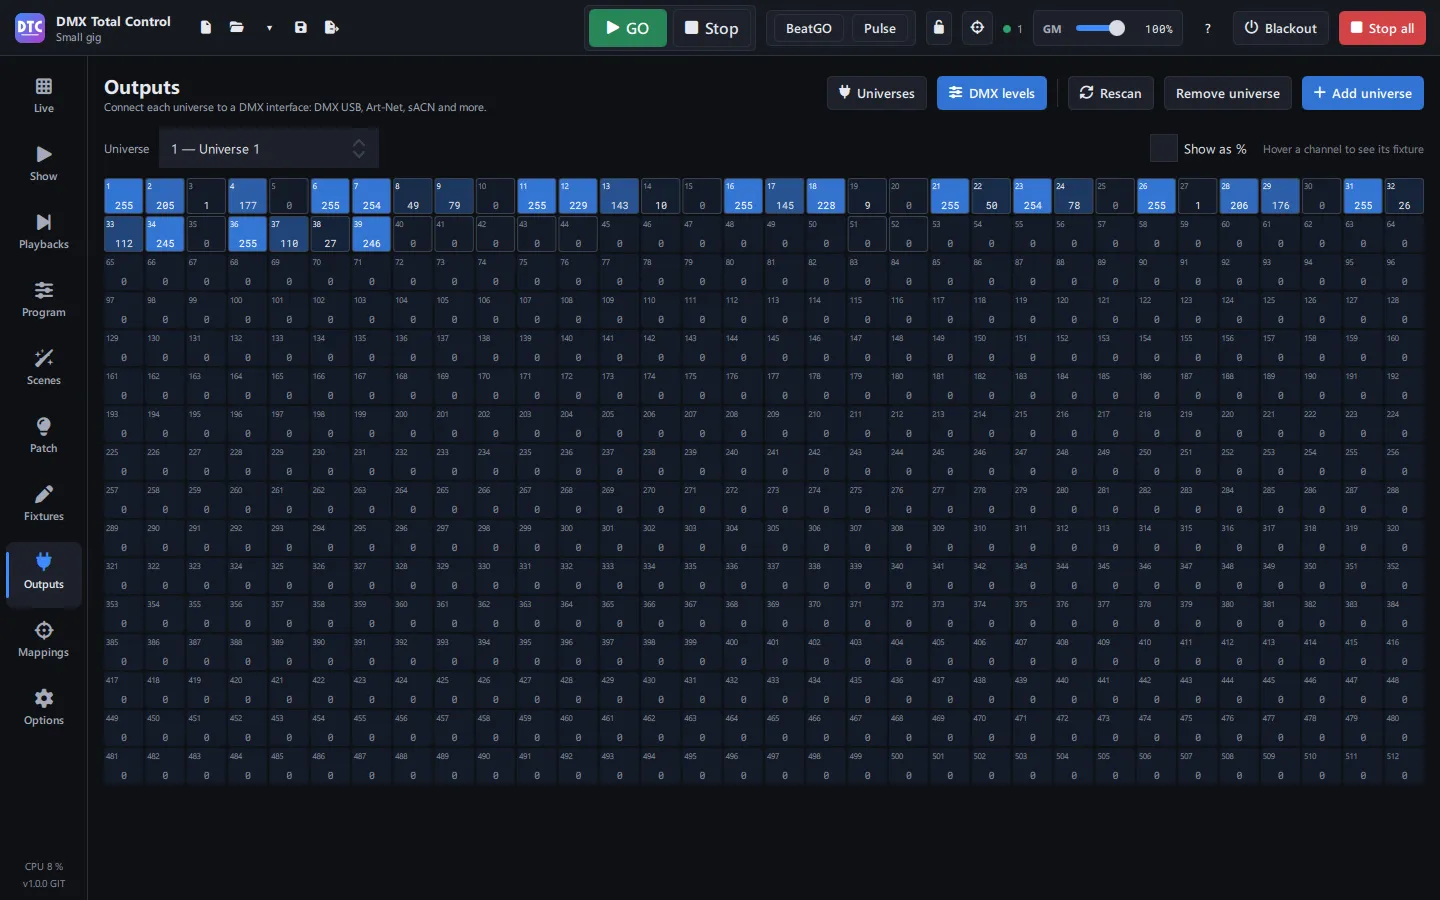Click the Stop playback button
Image resolution: width=1440 pixels, height=900 pixels.
(x=712, y=28)
